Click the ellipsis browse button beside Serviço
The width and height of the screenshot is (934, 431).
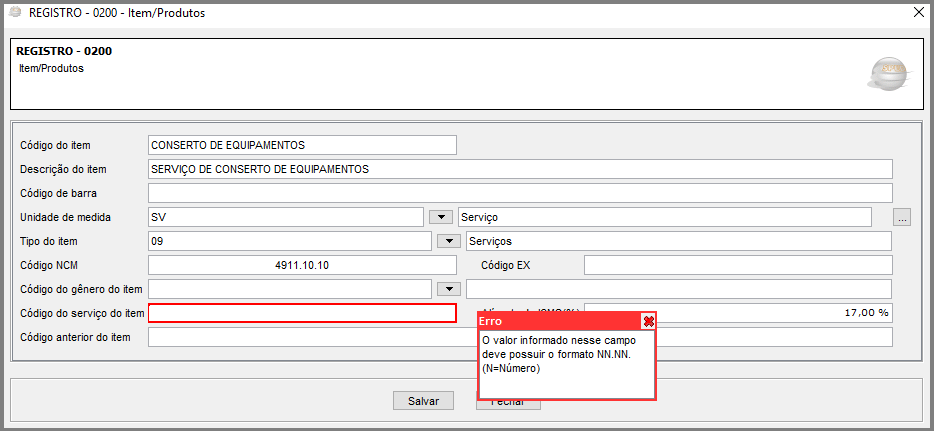coord(901,217)
